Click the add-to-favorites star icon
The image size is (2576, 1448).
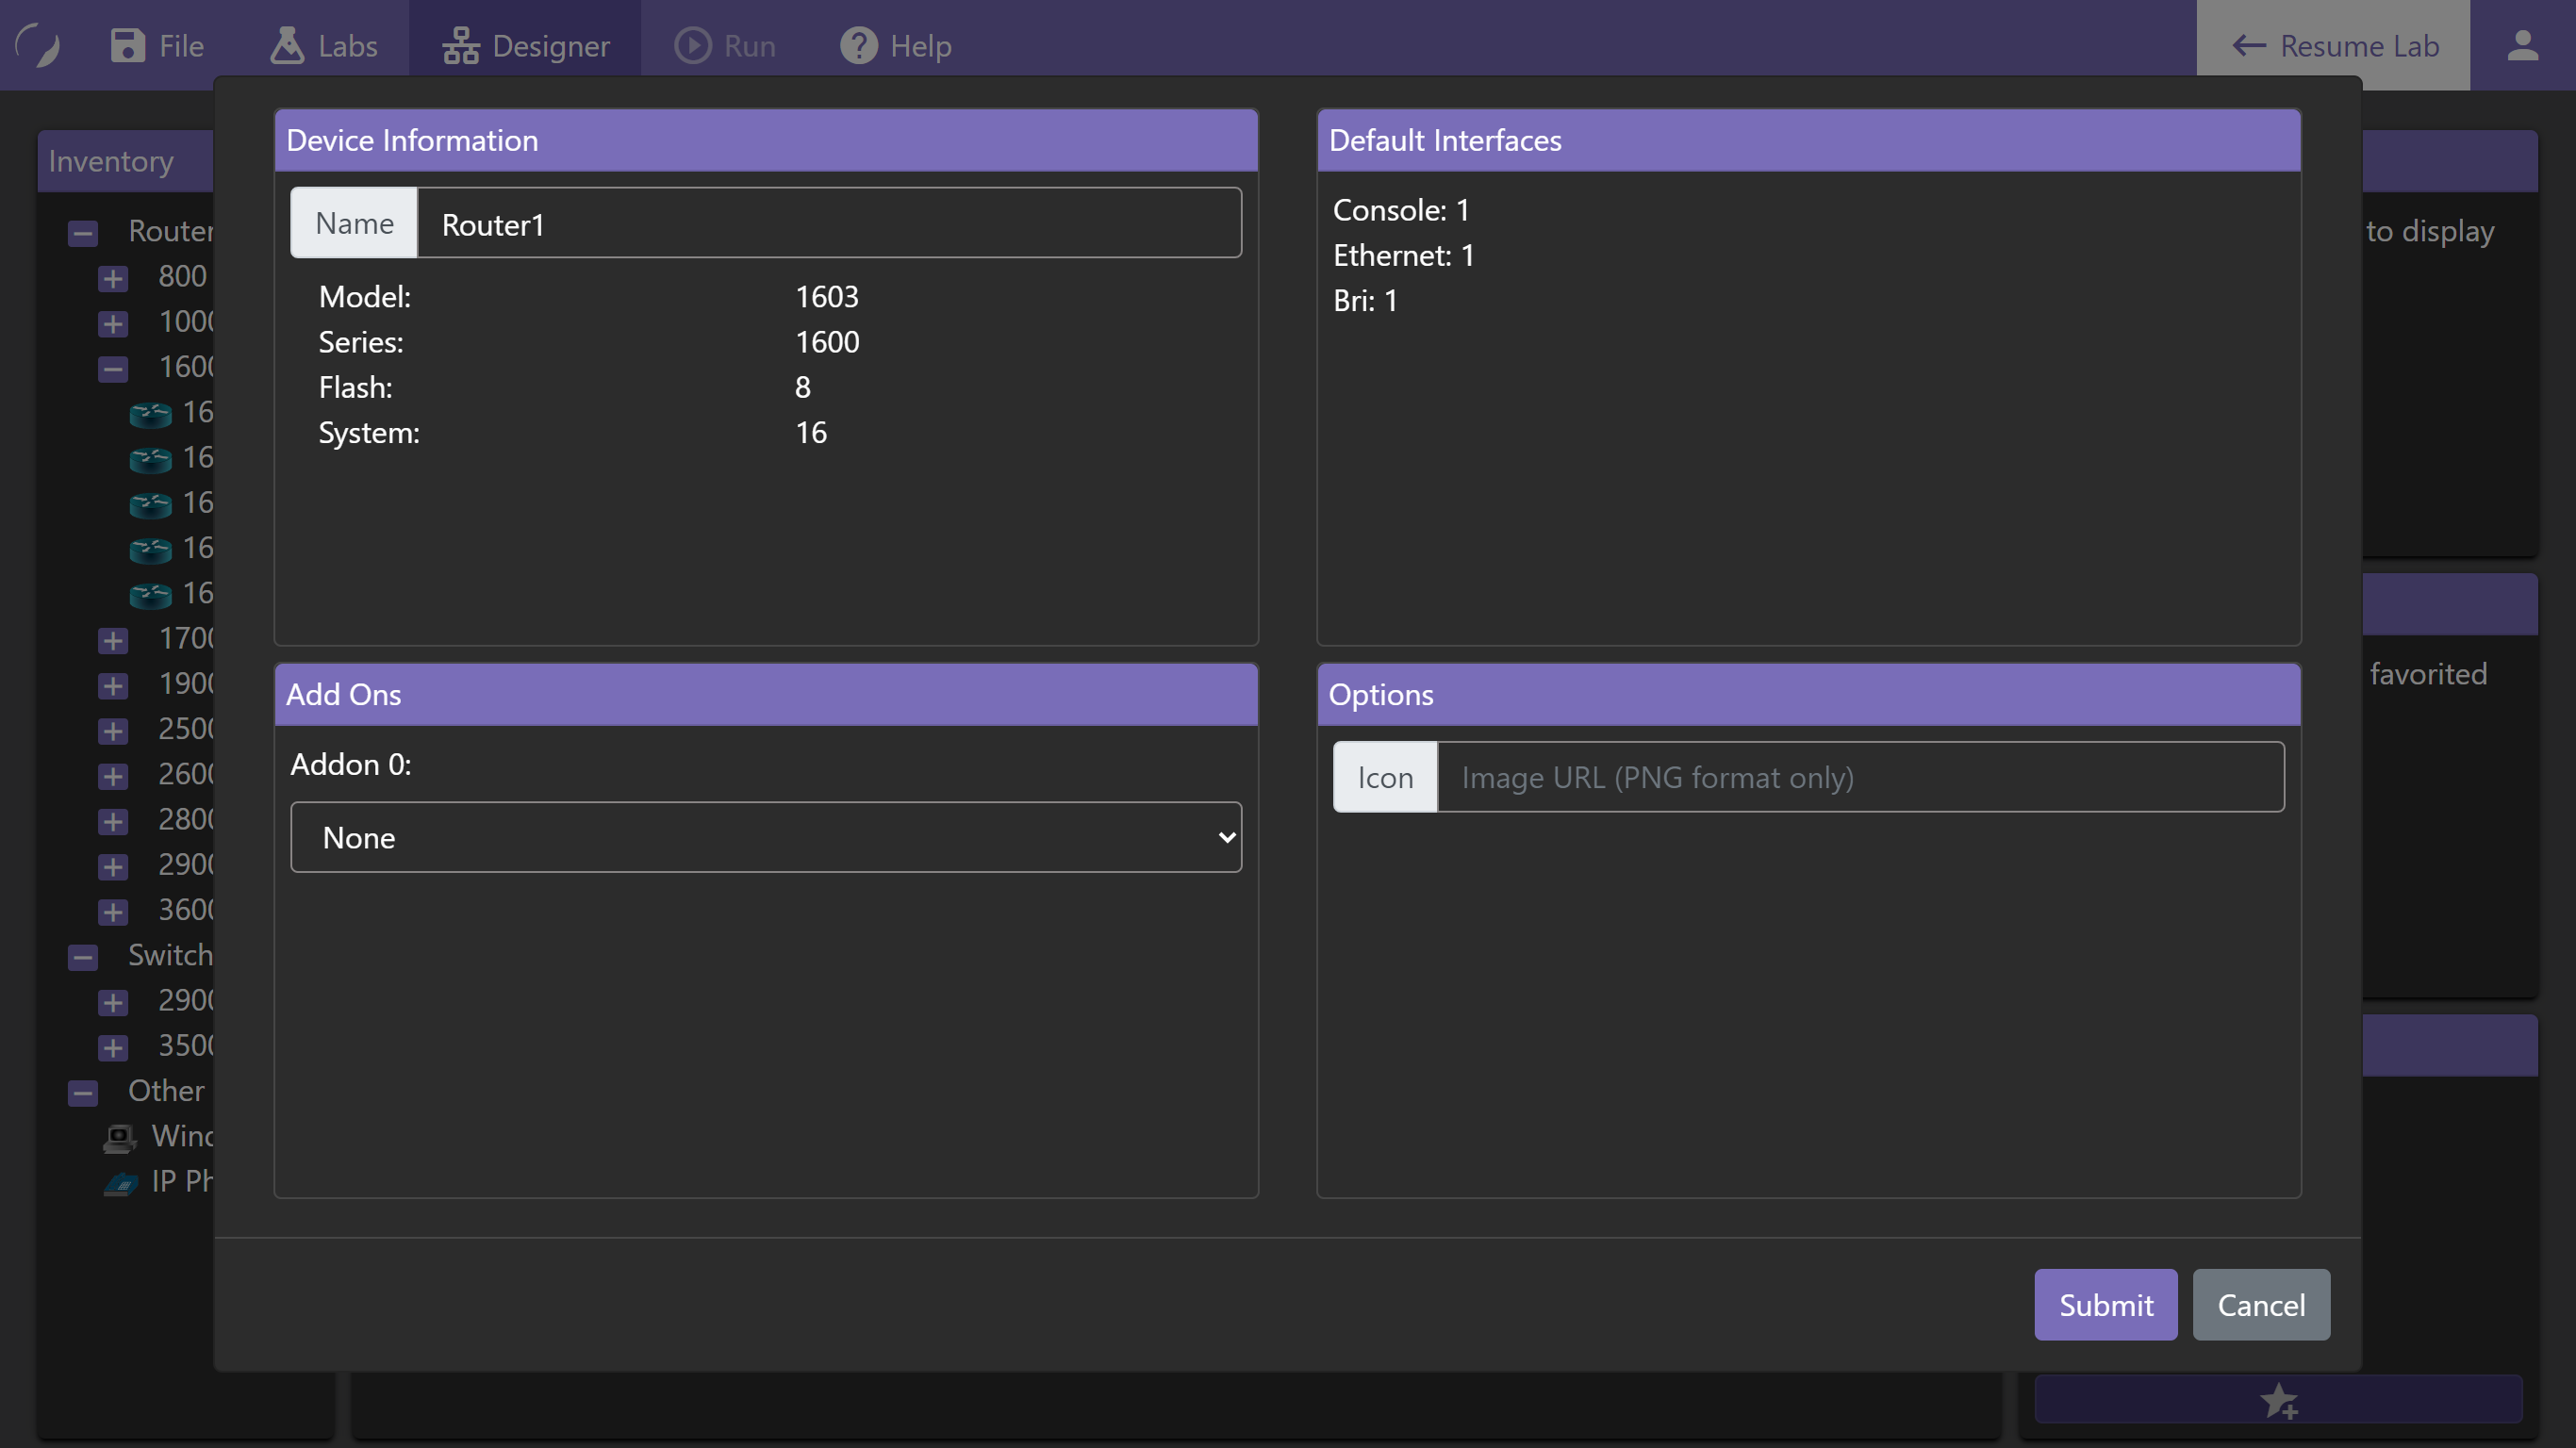point(2279,1400)
